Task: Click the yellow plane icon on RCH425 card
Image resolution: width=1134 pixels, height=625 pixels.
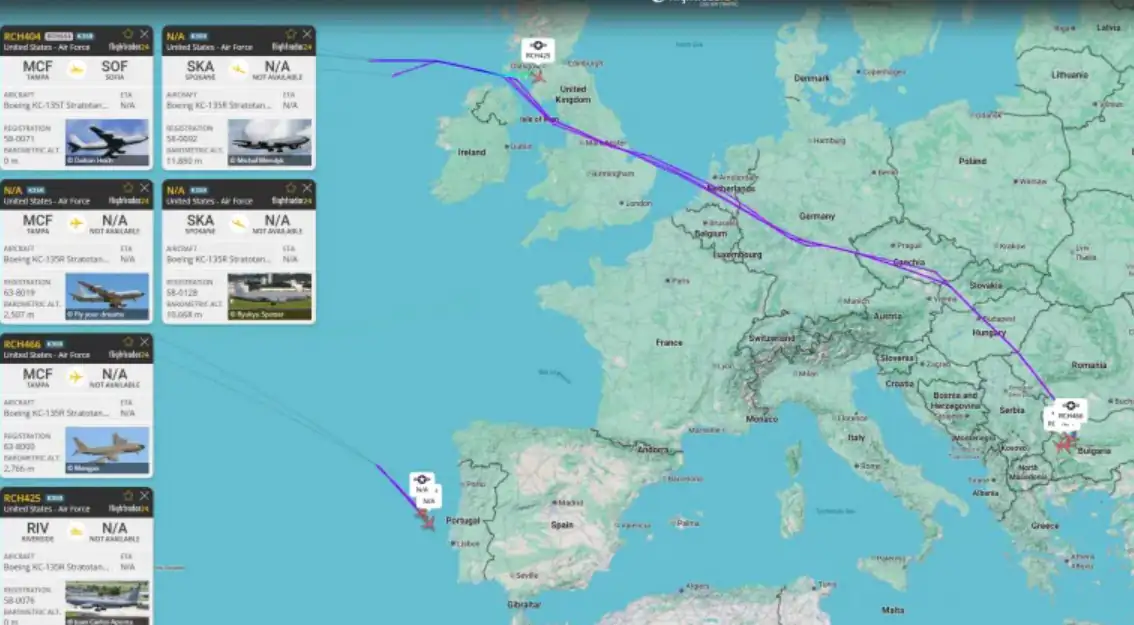Action: (76, 531)
